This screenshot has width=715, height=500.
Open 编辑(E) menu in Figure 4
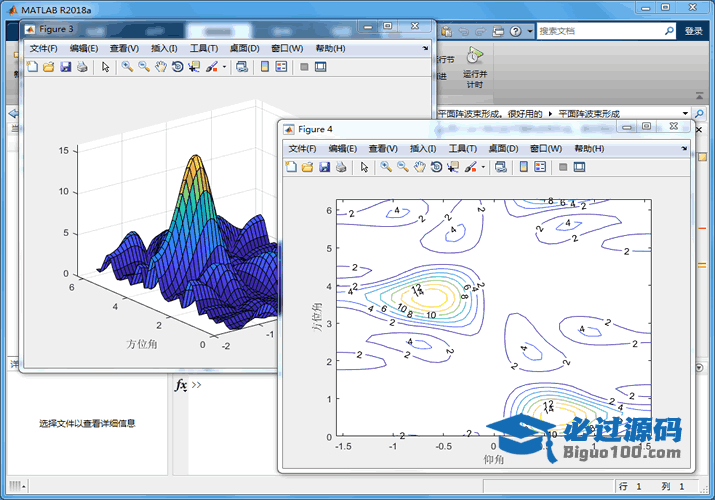pos(342,149)
